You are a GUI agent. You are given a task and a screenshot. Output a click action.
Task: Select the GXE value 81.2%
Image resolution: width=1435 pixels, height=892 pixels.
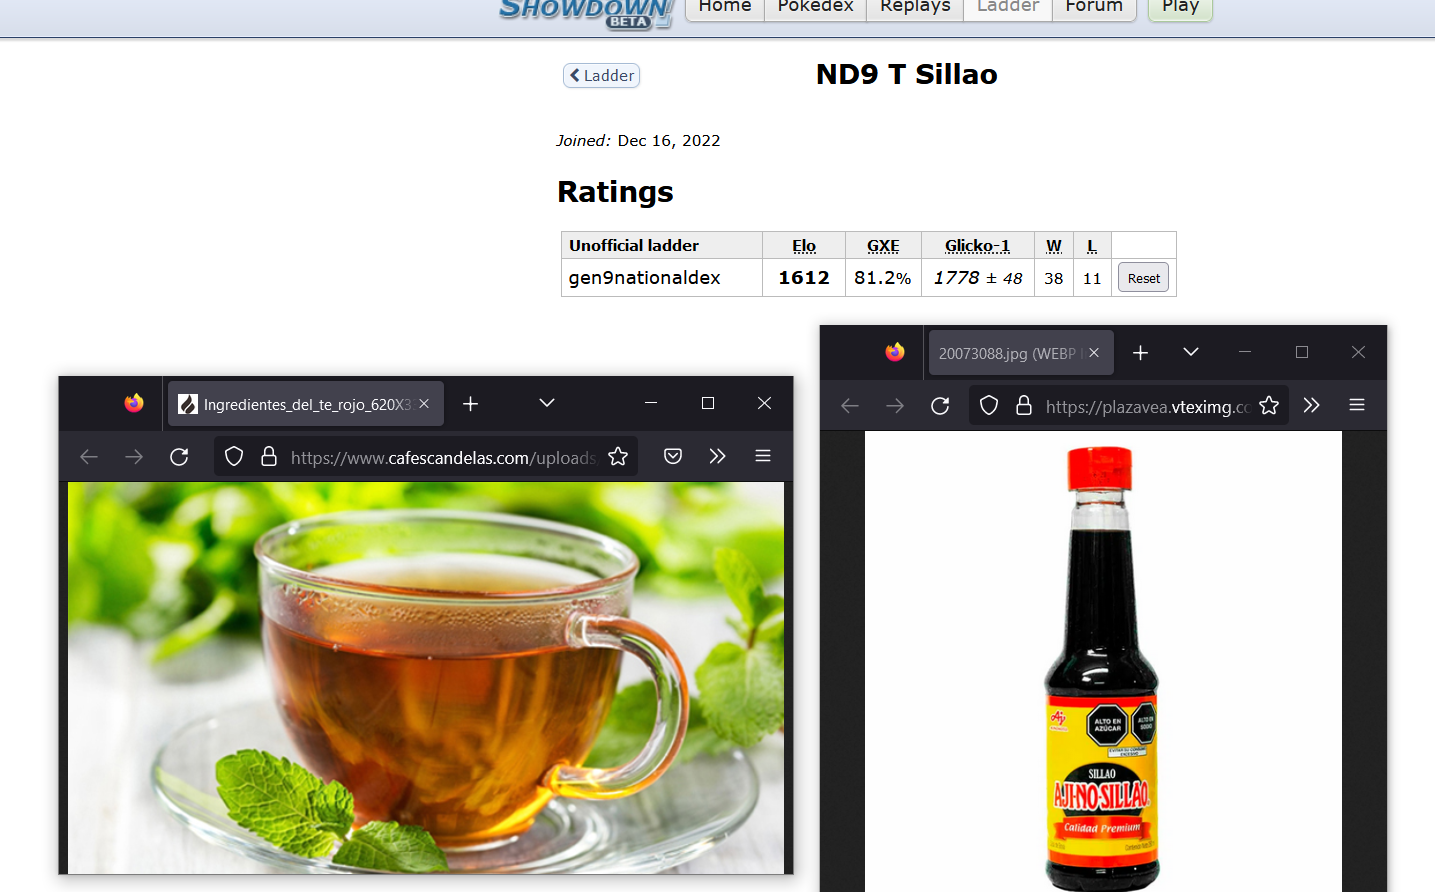(882, 278)
